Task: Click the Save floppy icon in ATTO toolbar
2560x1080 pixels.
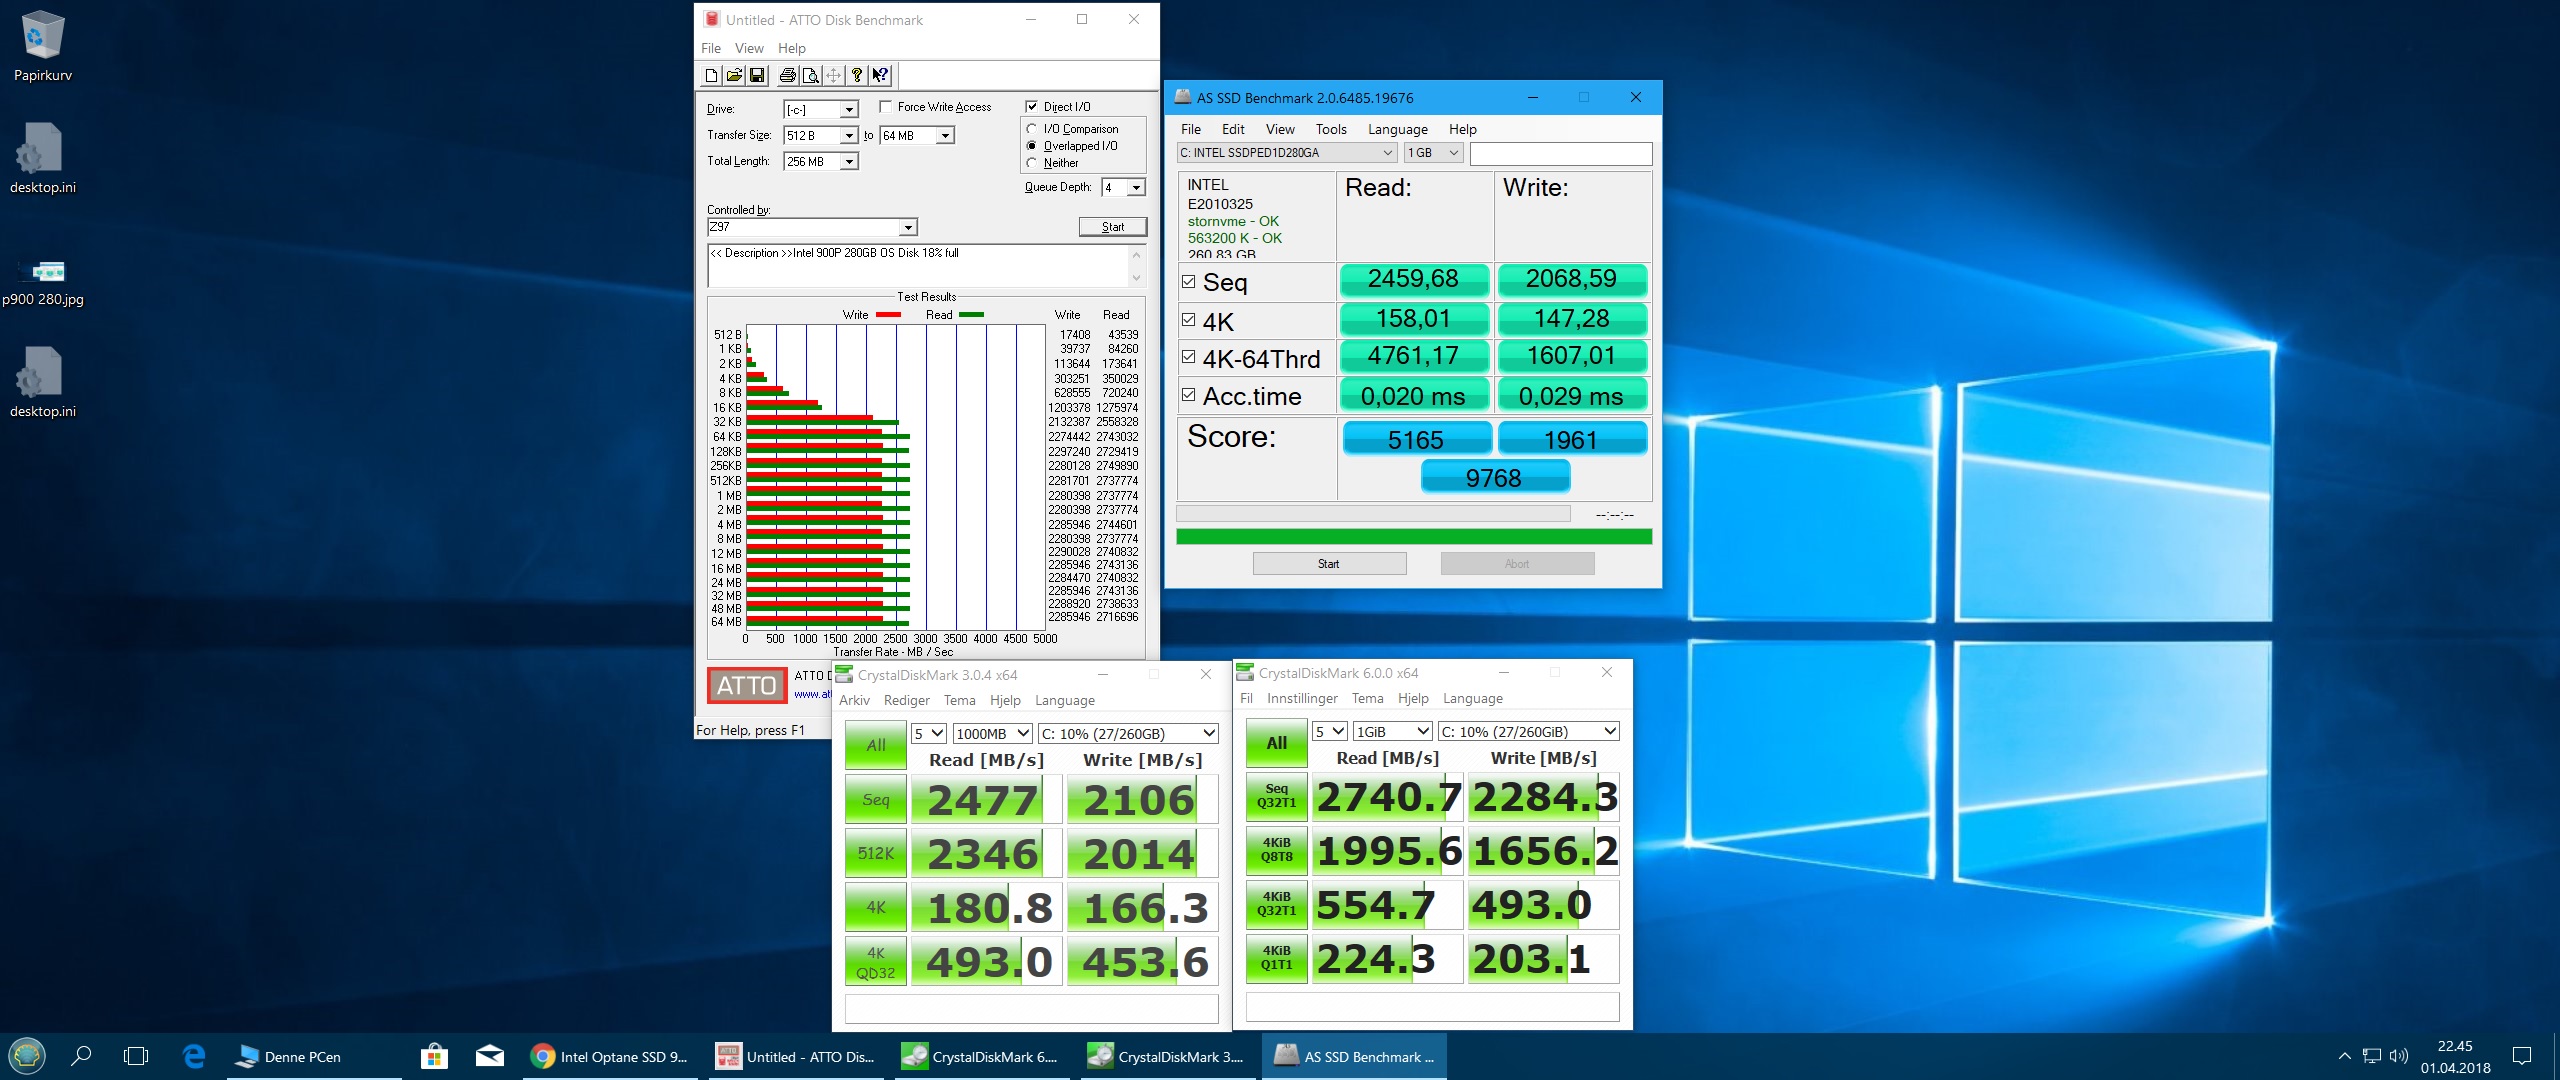Action: [757, 75]
